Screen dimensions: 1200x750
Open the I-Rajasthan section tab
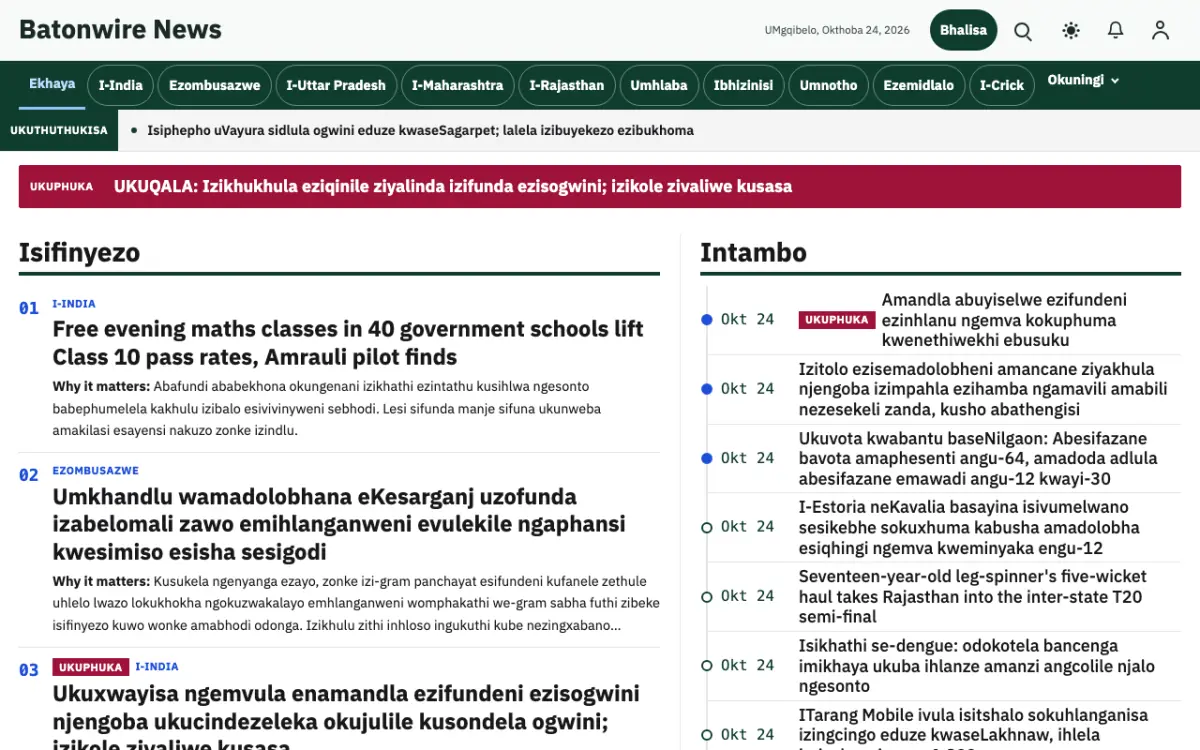coord(567,85)
